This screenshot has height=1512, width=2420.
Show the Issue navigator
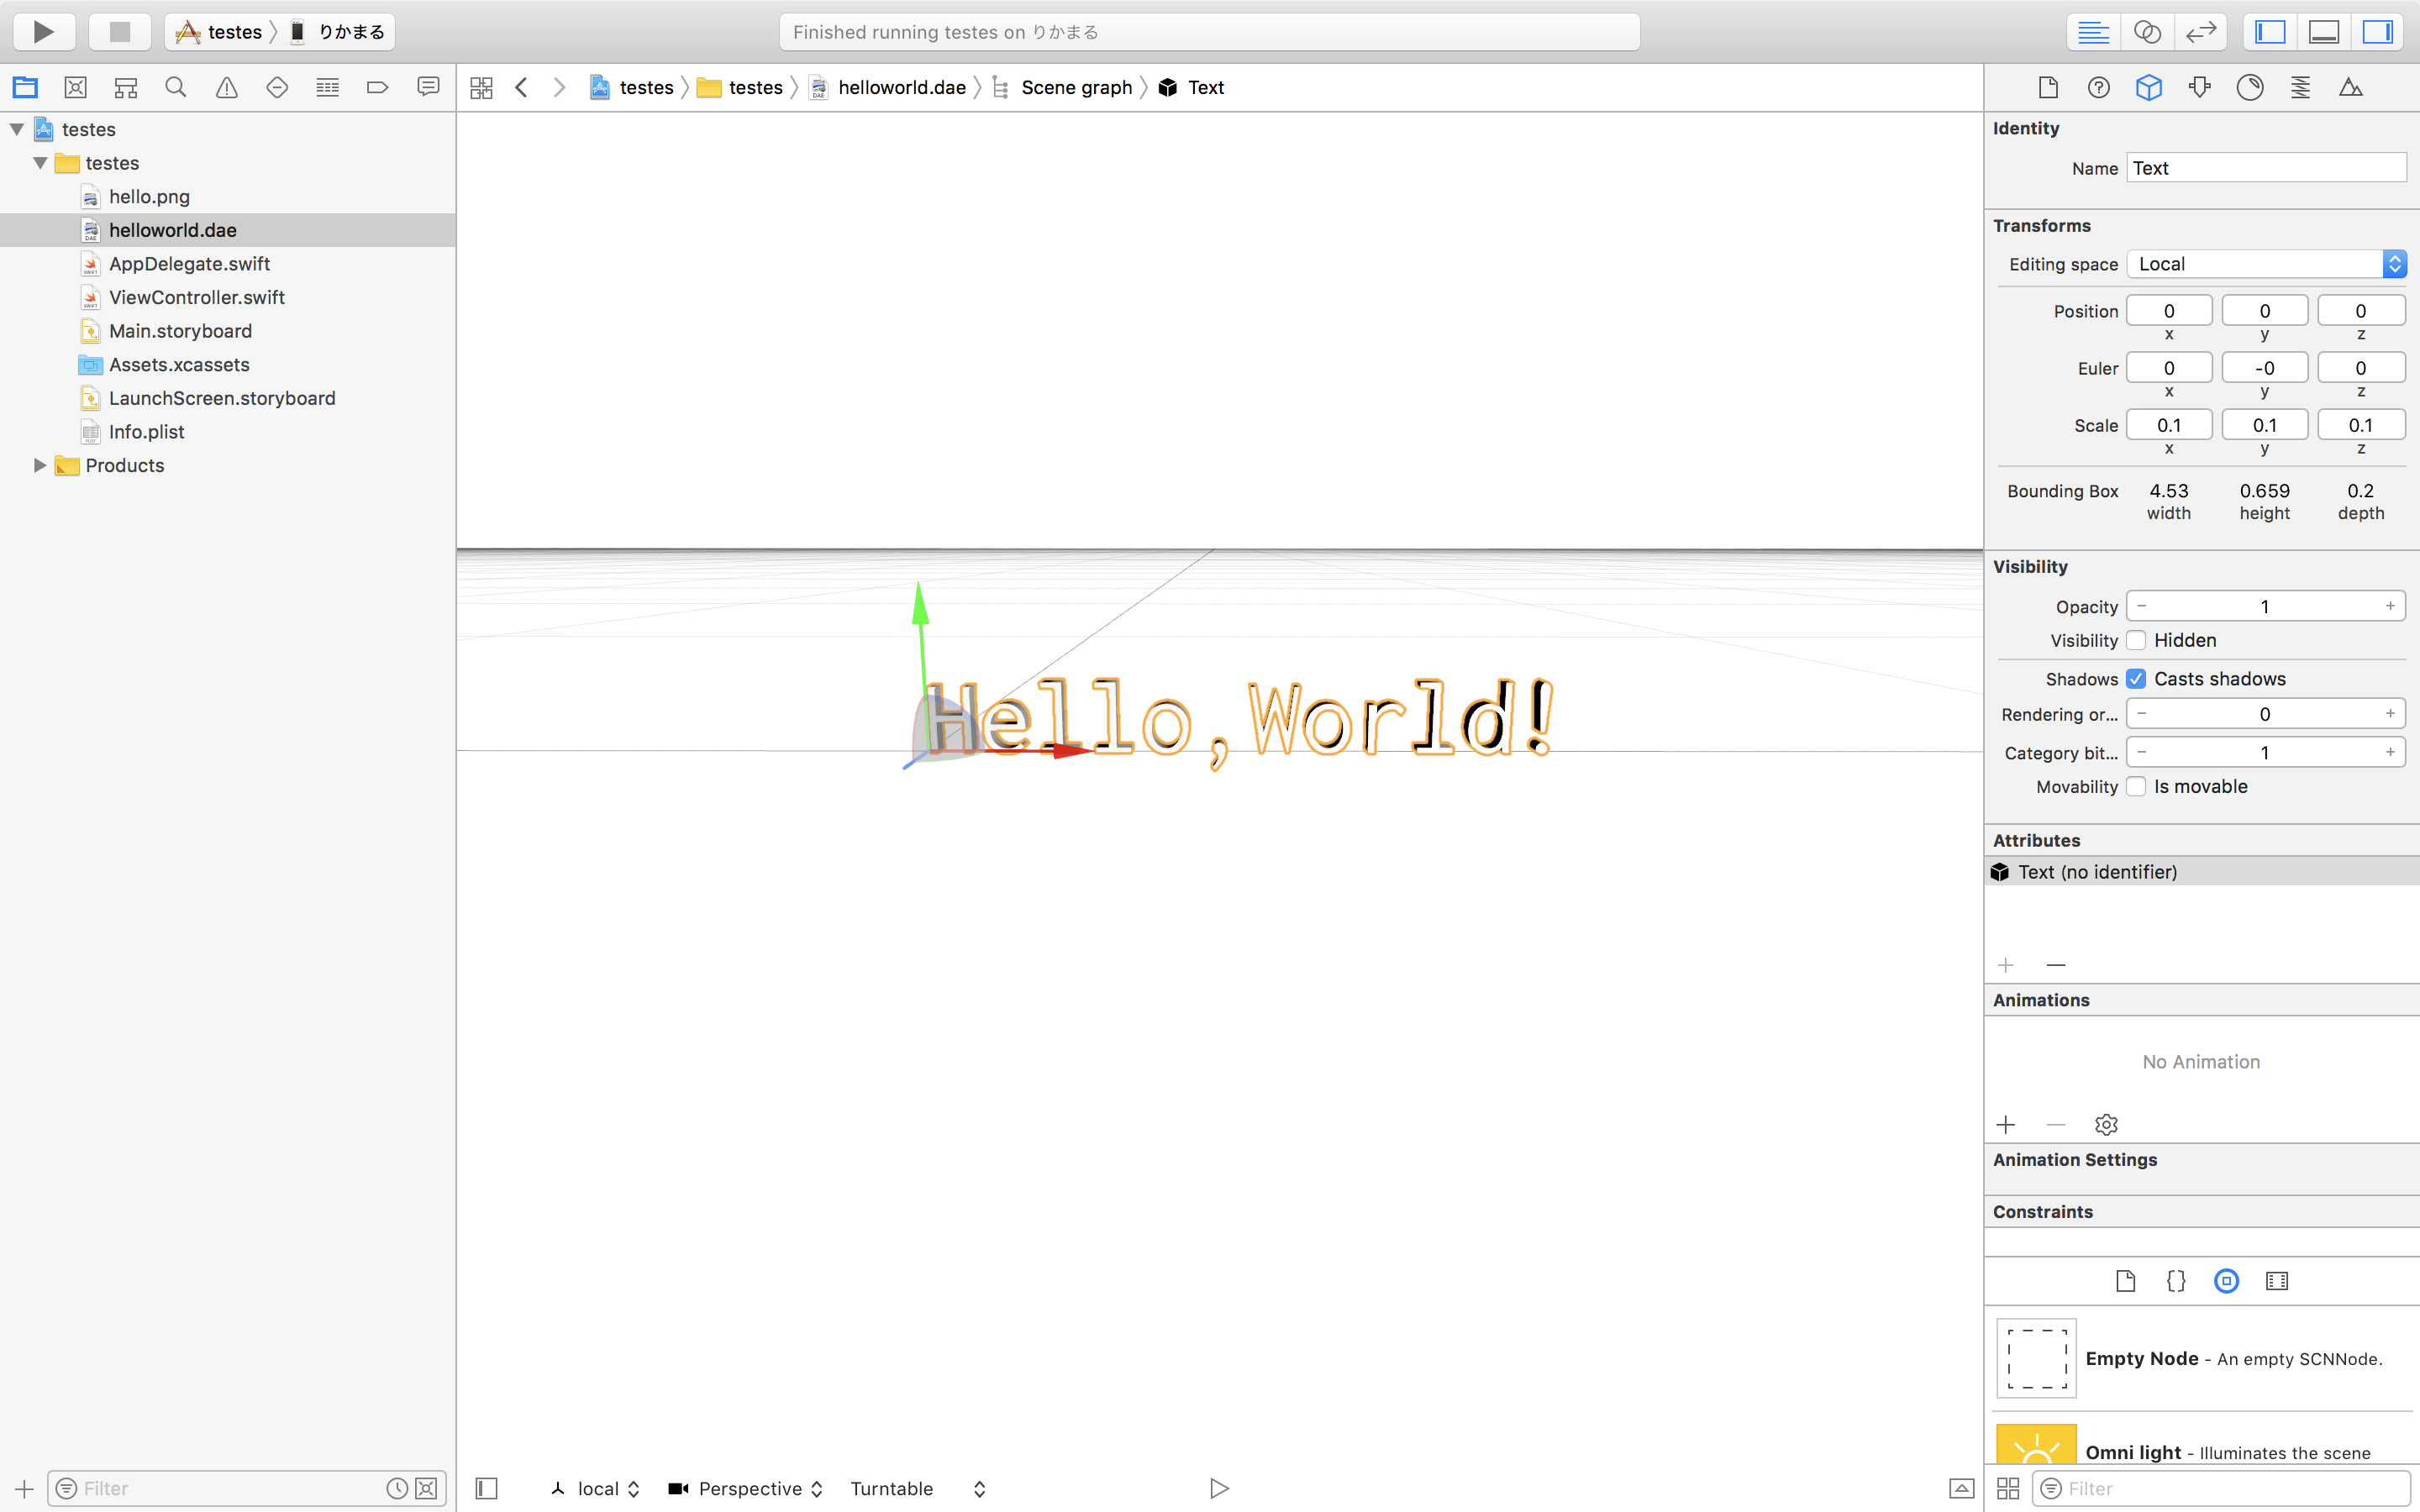click(225, 87)
